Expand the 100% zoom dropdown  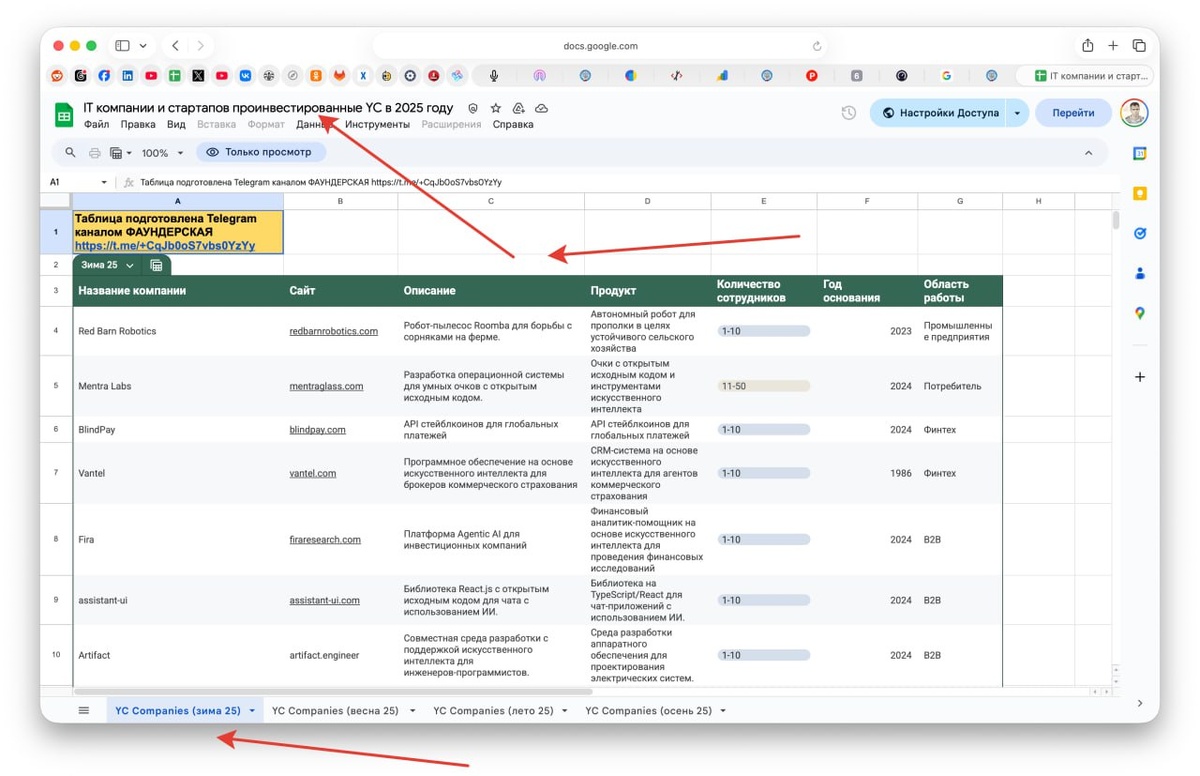pos(162,153)
